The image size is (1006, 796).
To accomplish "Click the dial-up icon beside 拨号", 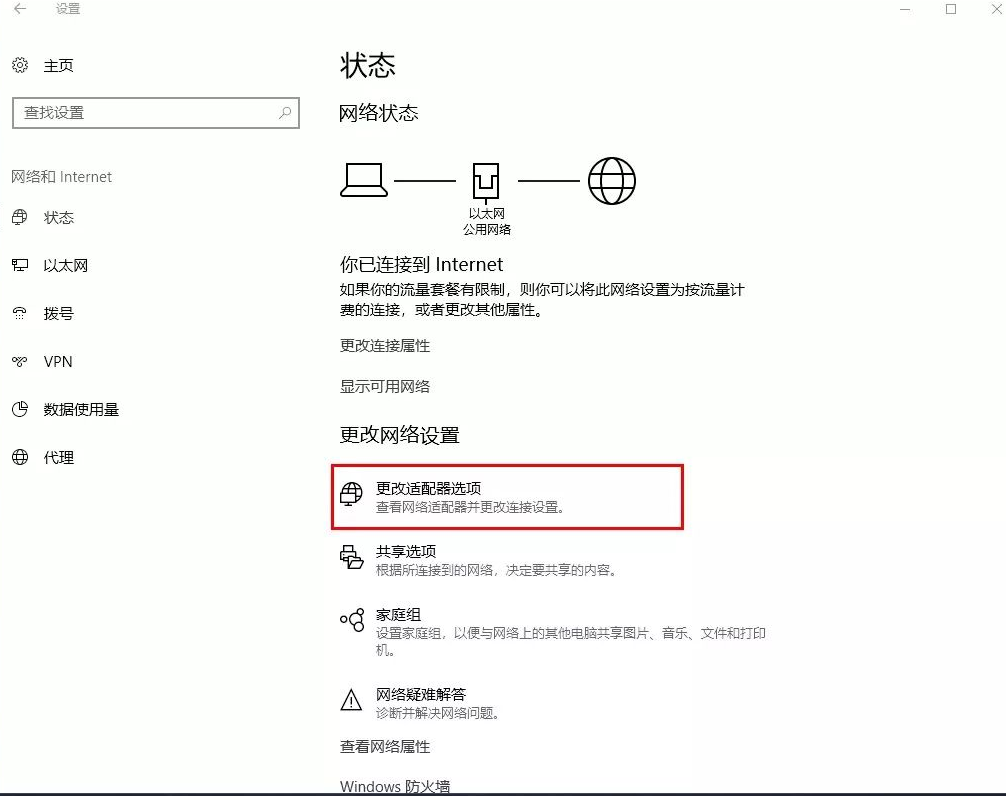I will [20, 313].
